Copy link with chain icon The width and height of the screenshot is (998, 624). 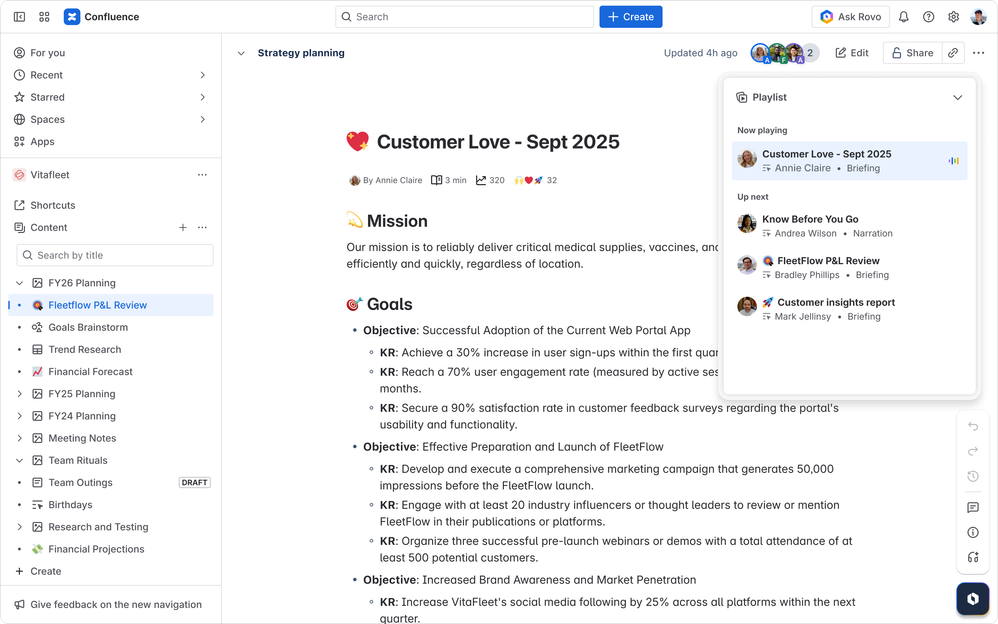pyautogui.click(x=953, y=53)
